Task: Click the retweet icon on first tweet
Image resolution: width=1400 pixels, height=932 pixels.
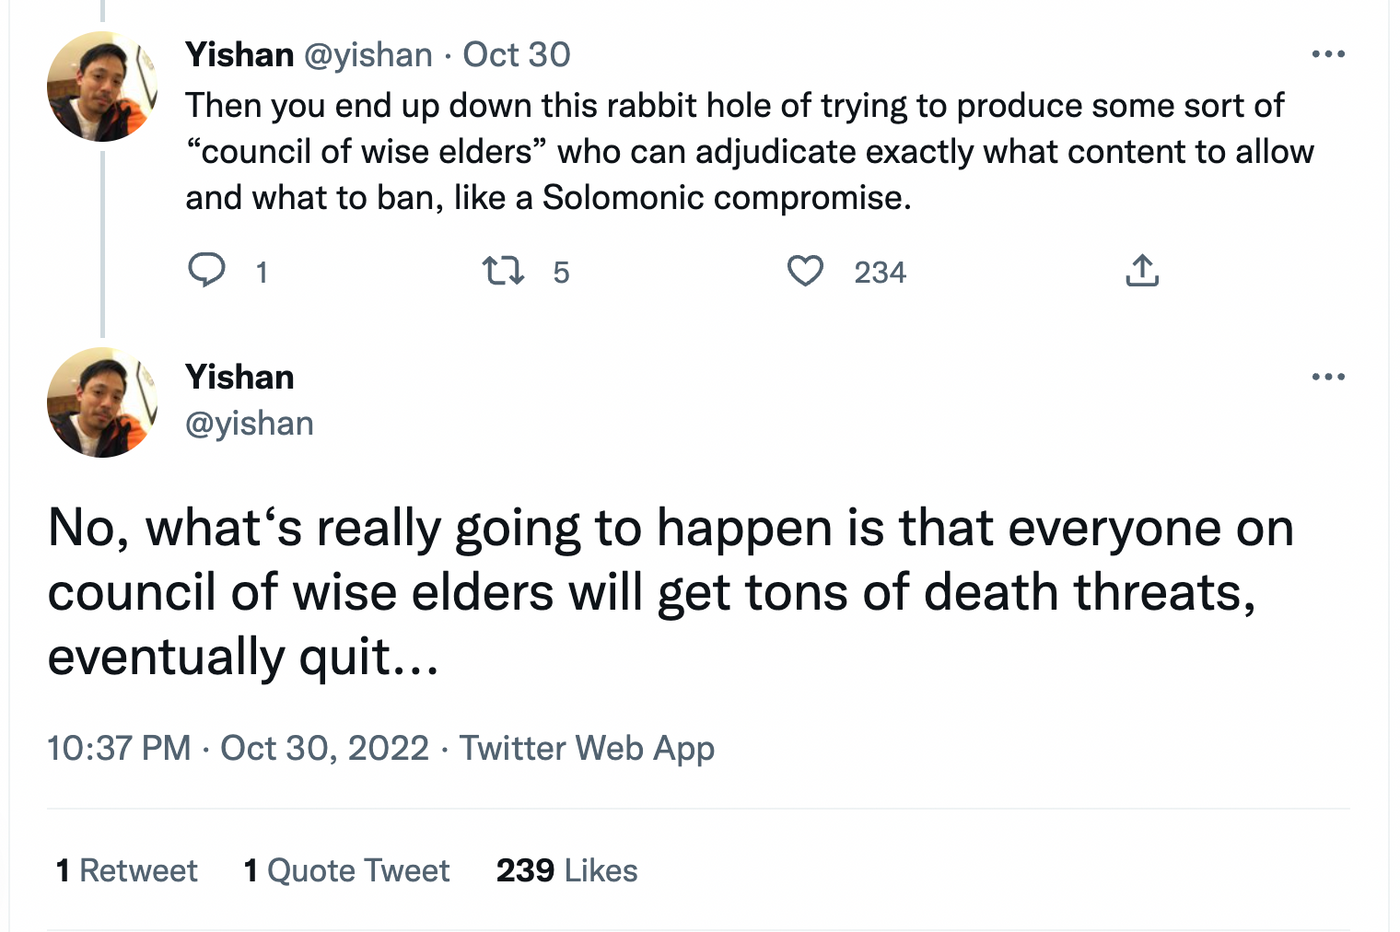Action: 503,271
